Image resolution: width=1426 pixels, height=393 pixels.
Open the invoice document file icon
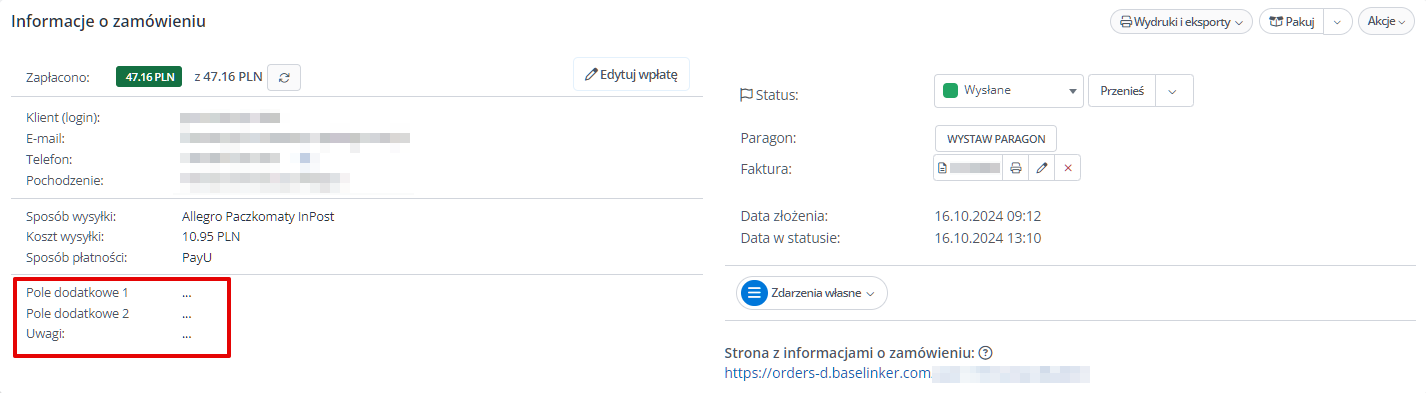coord(941,168)
